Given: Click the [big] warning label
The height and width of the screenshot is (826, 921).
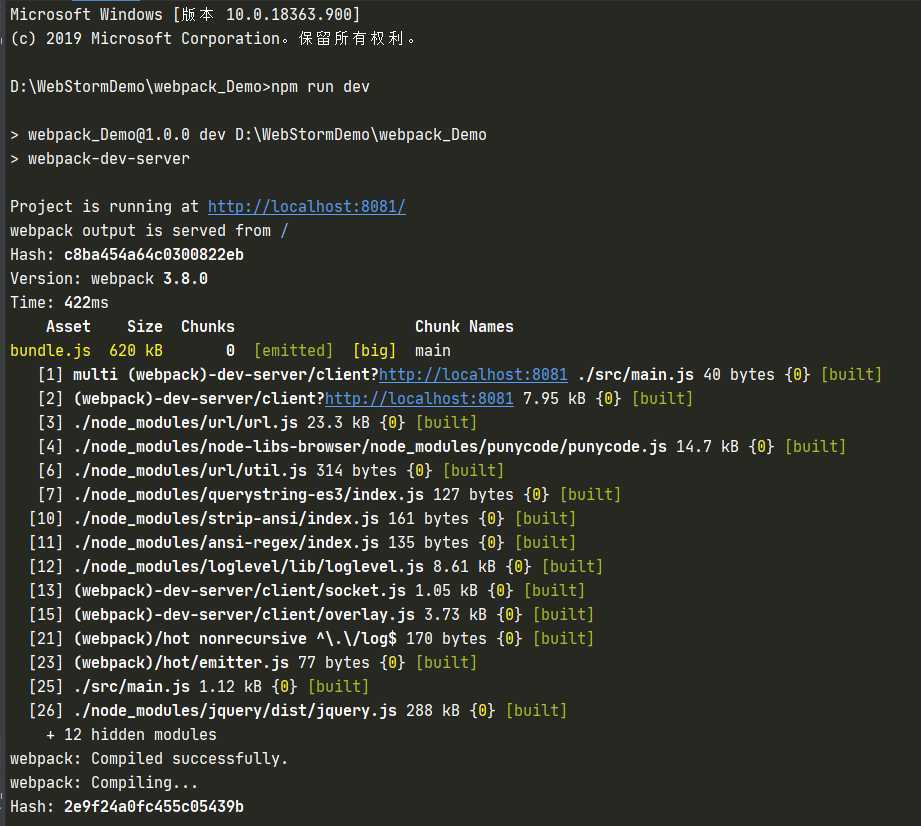Looking at the screenshot, I should pos(374,351).
